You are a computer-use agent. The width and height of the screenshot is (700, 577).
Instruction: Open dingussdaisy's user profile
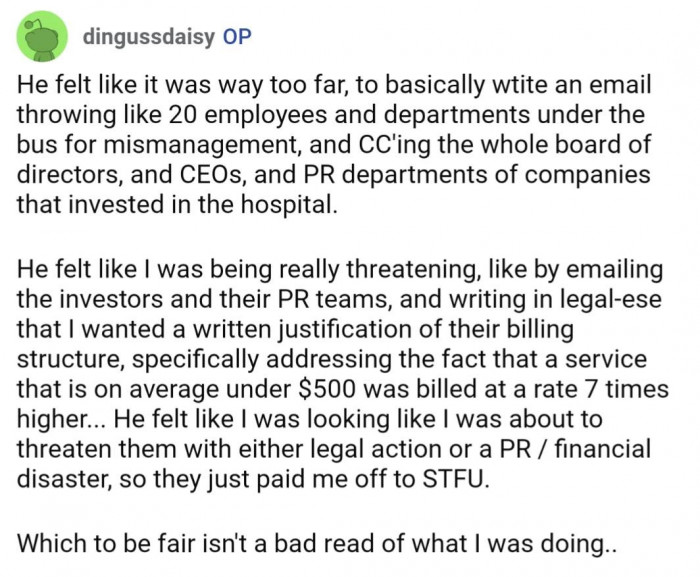162,38
